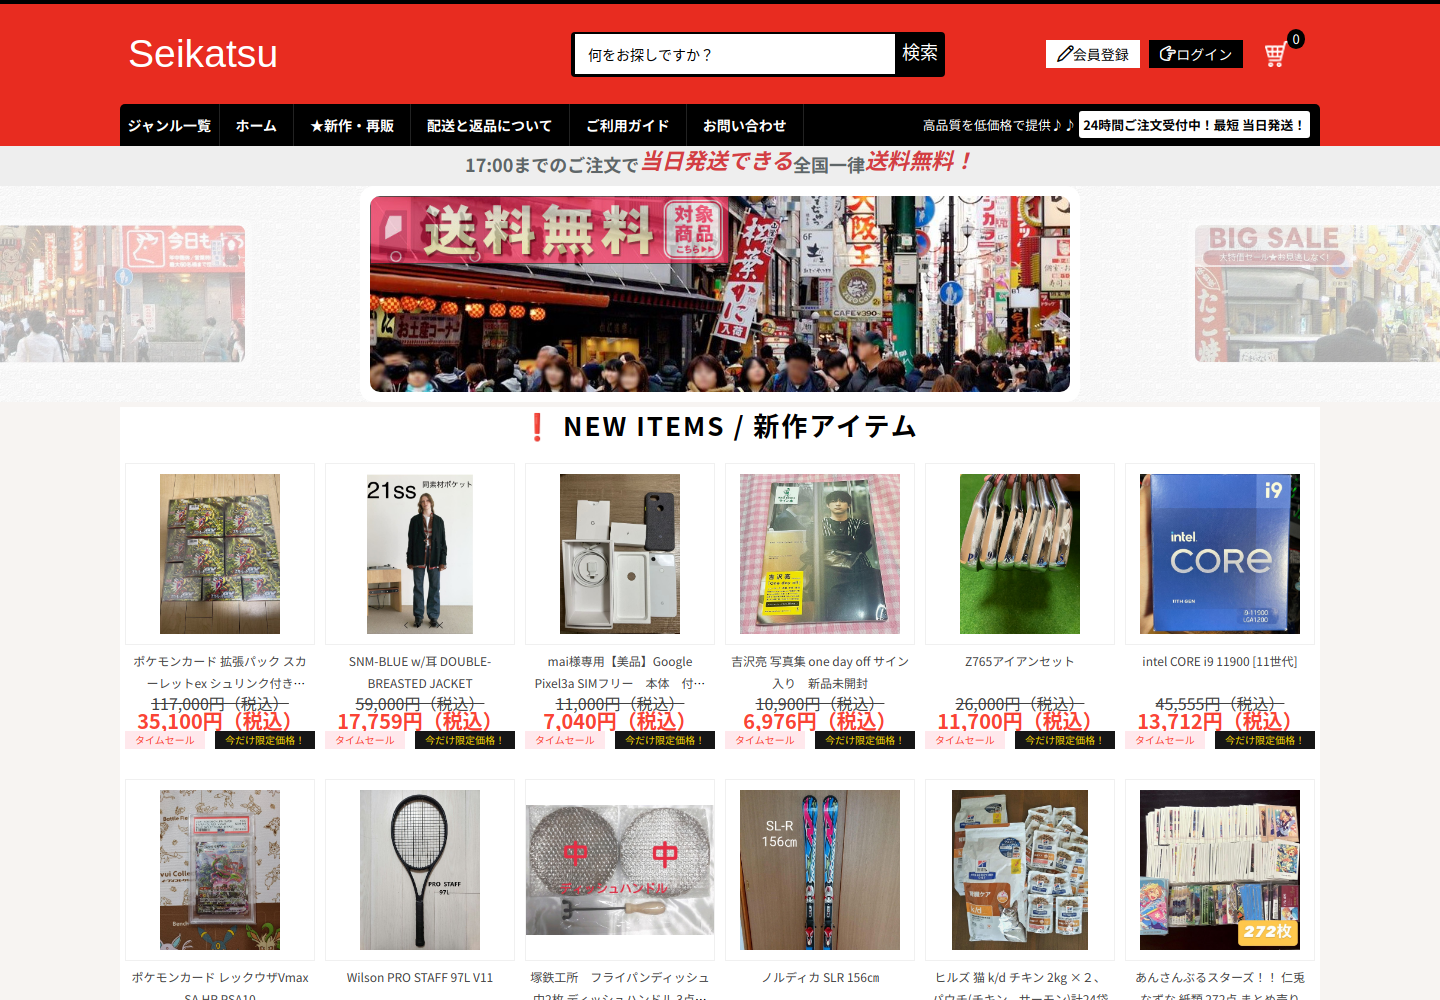Viewport: 1440px width, 1000px height.
Task: Click the Z765アイアンセット title link
Action: 1020,662
